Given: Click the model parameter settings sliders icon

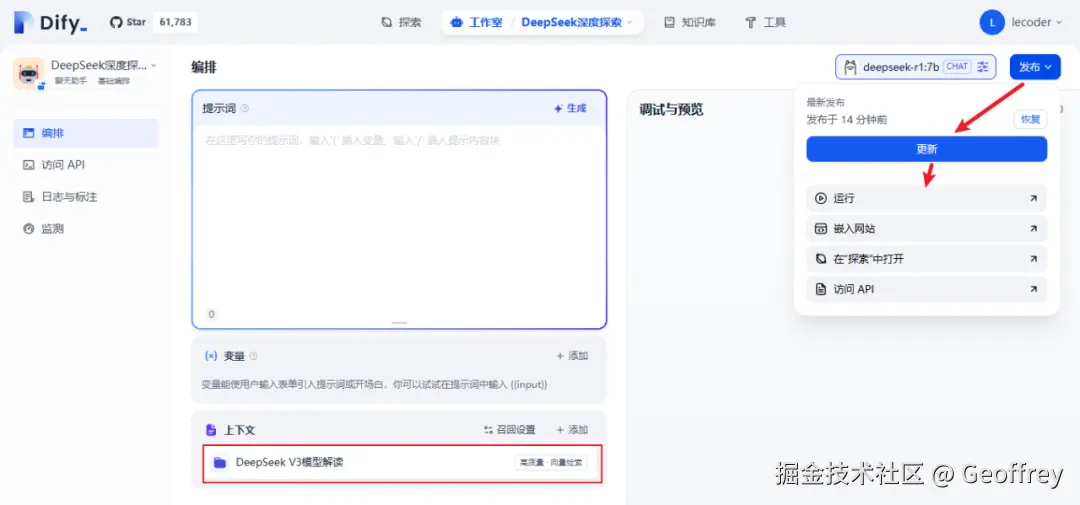Looking at the screenshot, I should tap(983, 67).
